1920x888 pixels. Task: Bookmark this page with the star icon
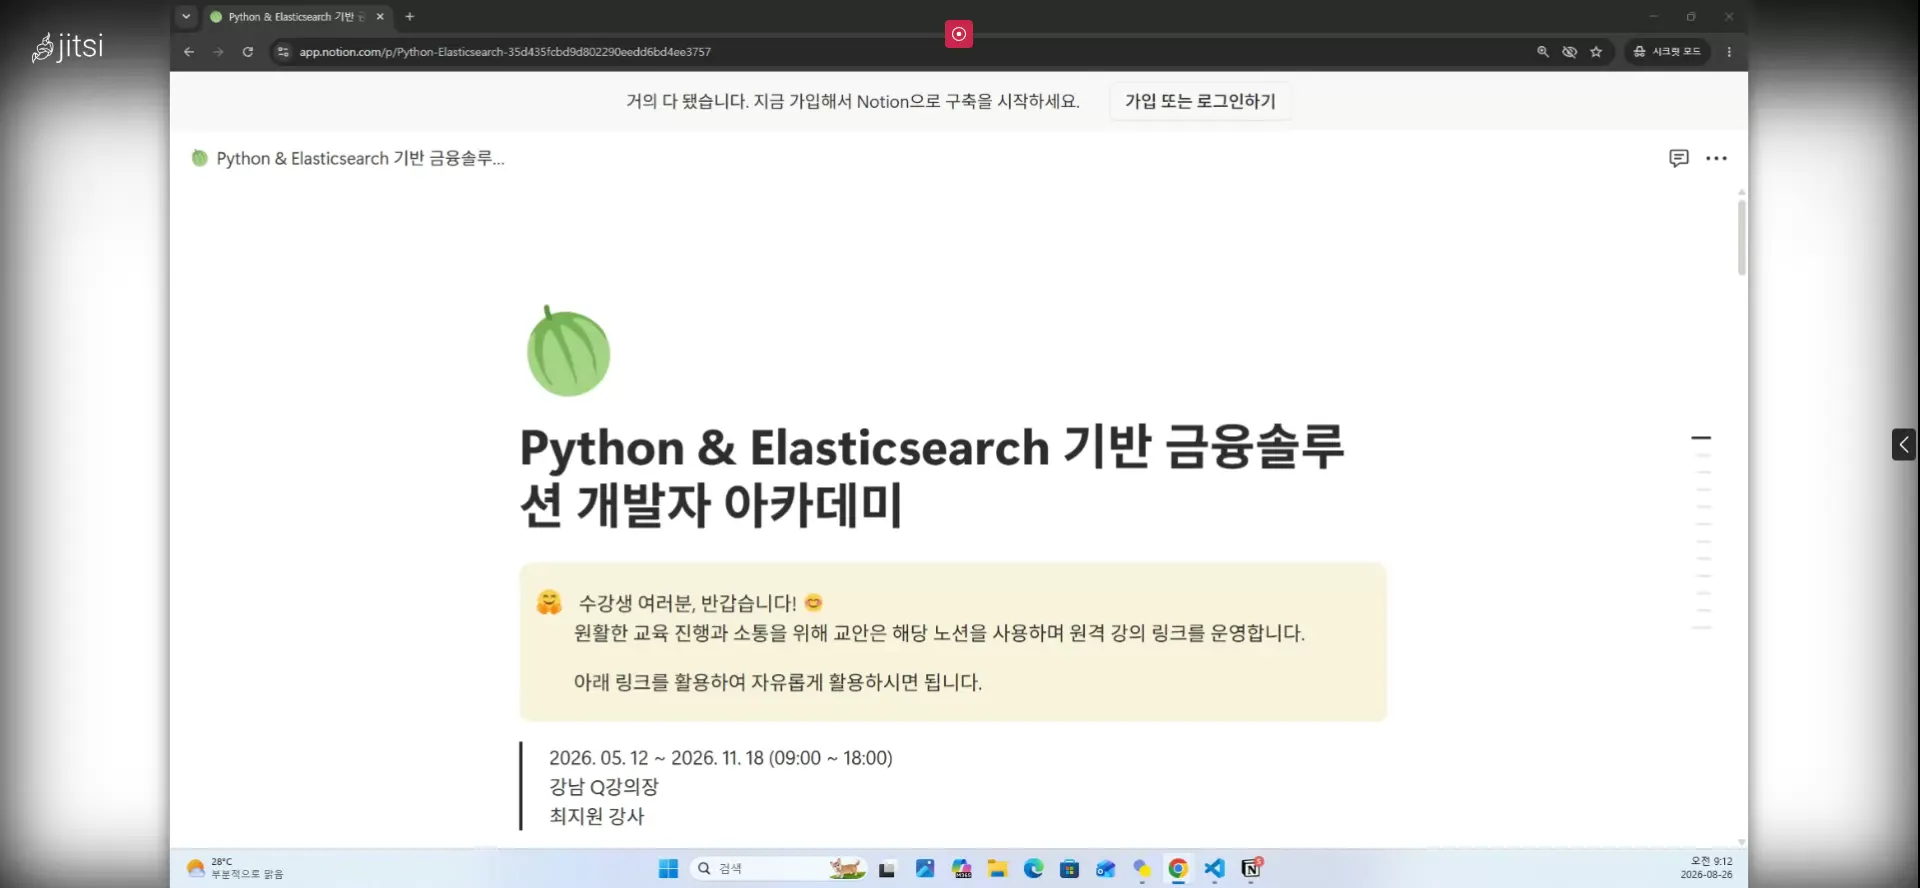point(1596,52)
